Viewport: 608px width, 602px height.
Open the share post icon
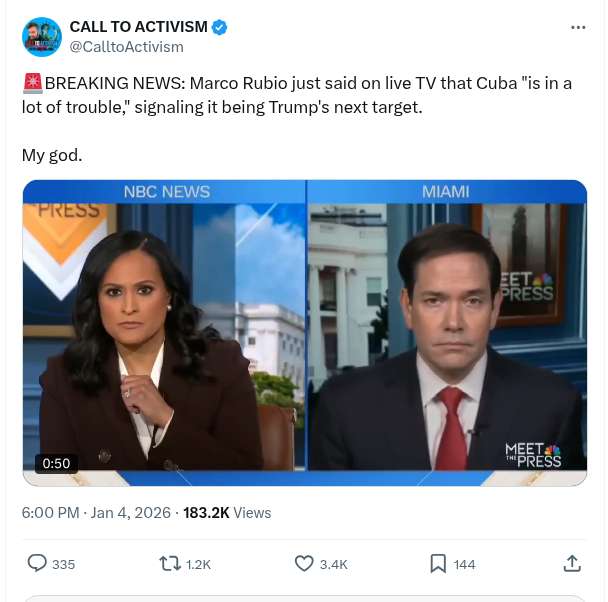point(572,564)
